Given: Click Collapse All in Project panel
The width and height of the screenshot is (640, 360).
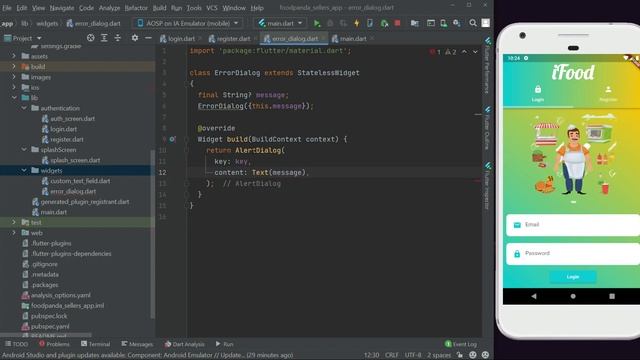Looking at the screenshot, I should pyautogui.click(x=118, y=38).
